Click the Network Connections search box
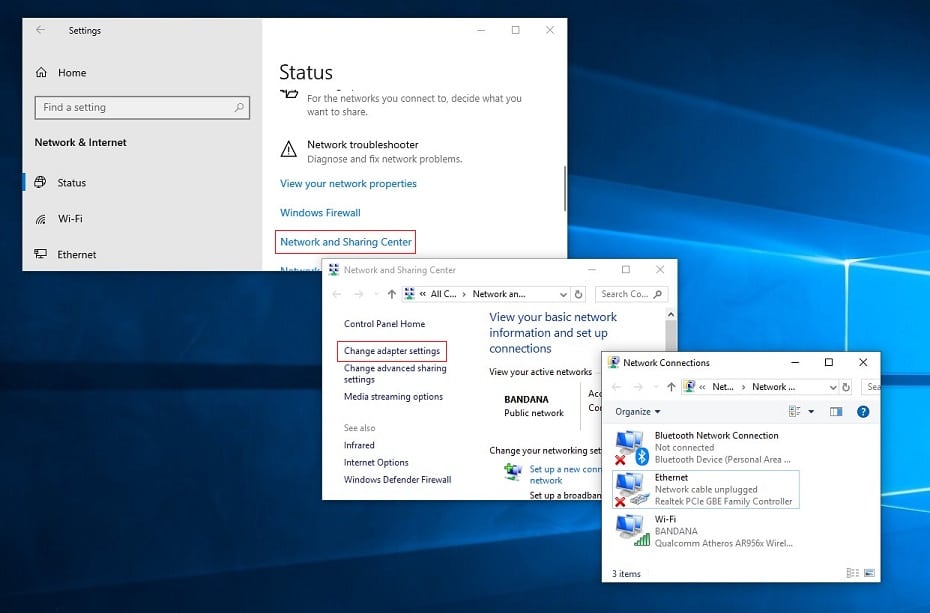The image size is (930, 613). [x=870, y=387]
